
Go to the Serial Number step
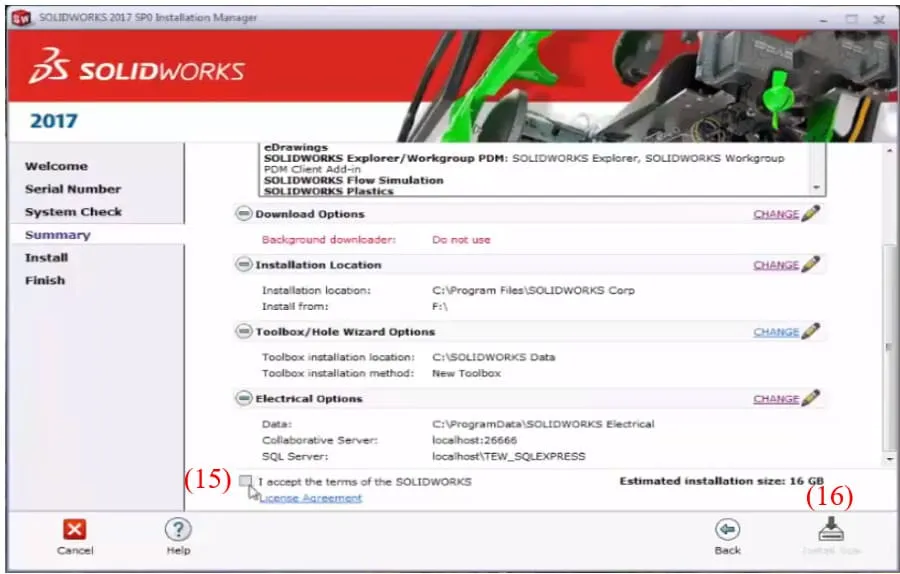tap(73, 189)
